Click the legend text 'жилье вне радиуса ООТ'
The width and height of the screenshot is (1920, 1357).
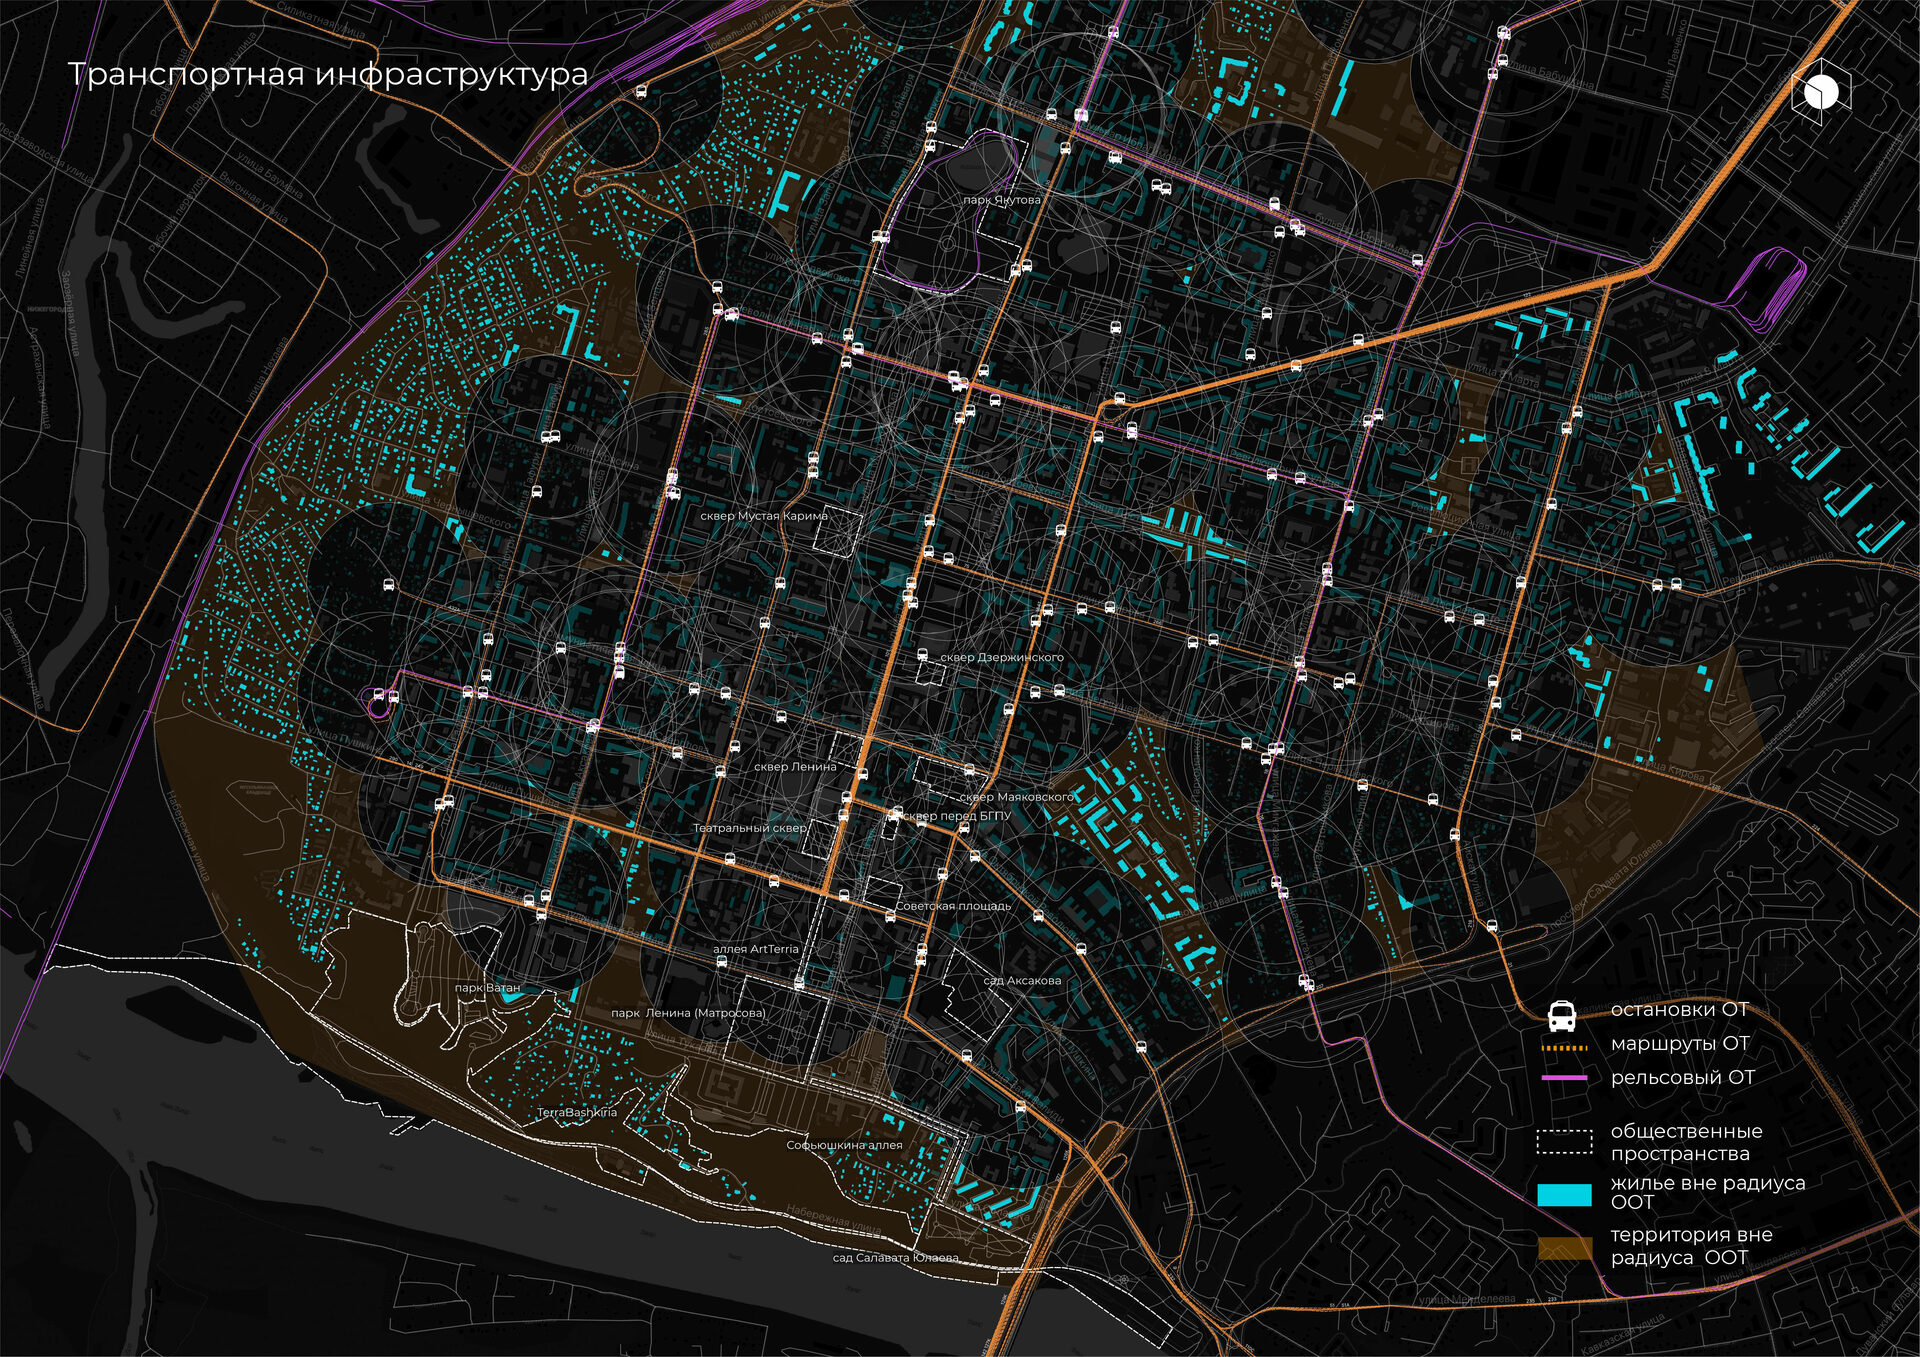coord(1708,1191)
